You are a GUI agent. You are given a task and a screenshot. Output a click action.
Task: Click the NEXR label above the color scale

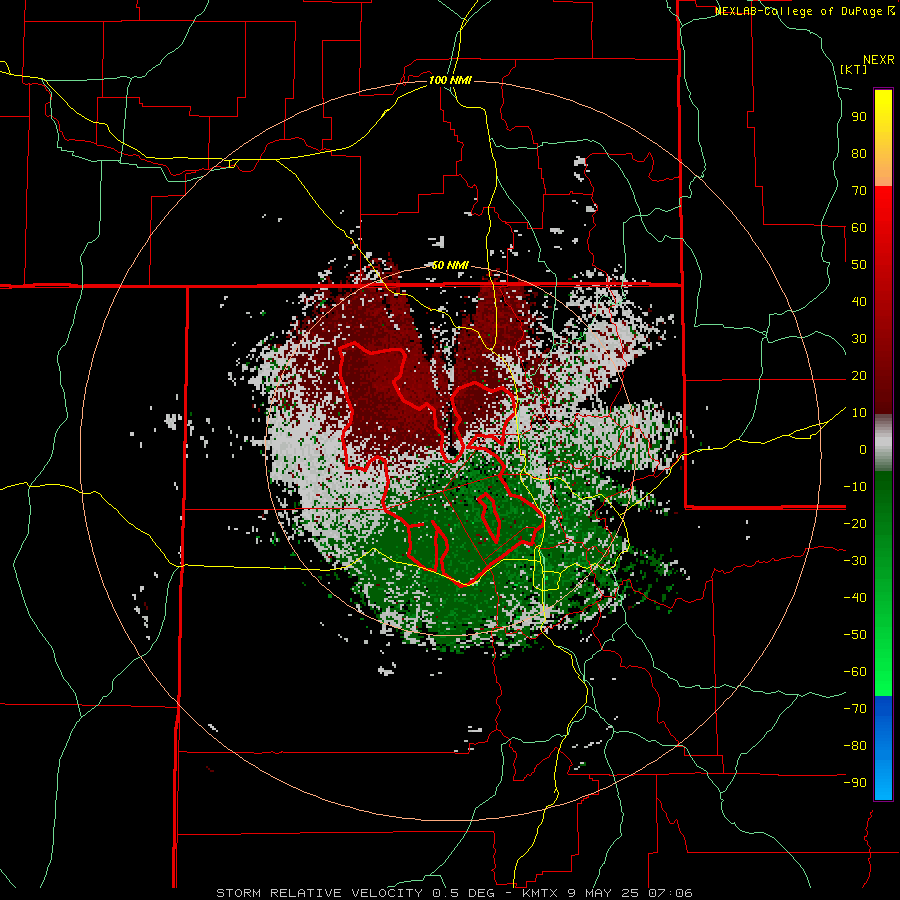879,60
